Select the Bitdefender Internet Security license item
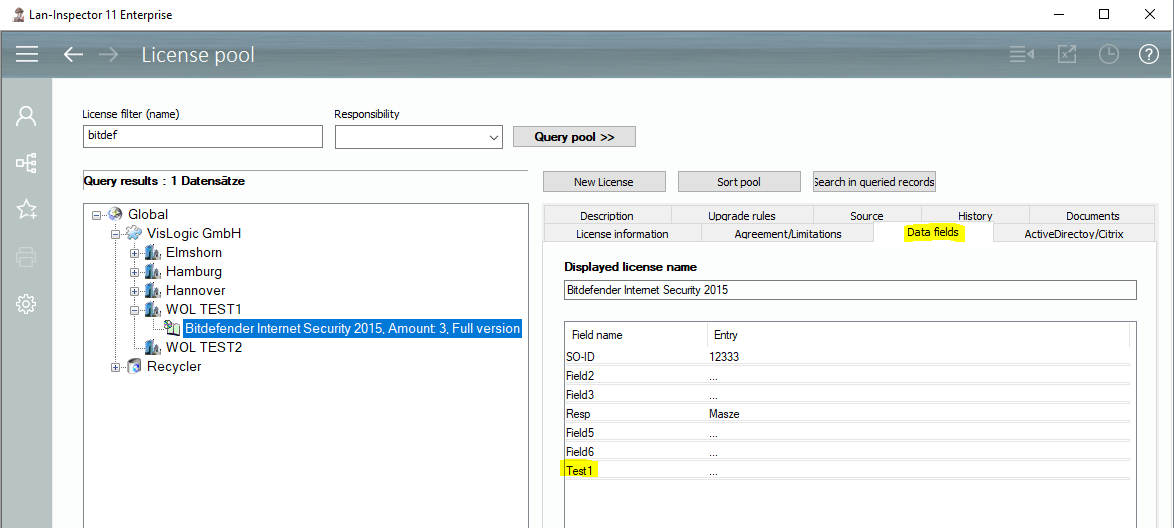This screenshot has height=528, width=1174. pos(351,329)
